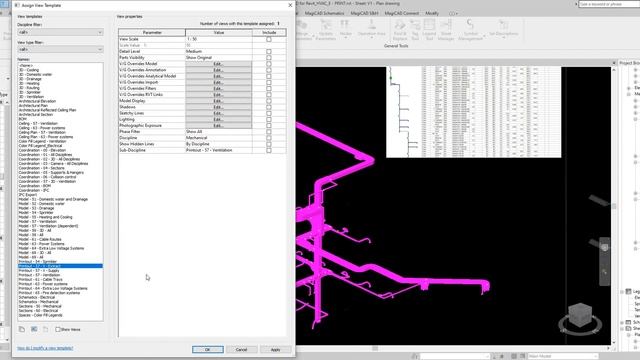Toggle the Include checkbox for Phase Filter

click(269, 132)
